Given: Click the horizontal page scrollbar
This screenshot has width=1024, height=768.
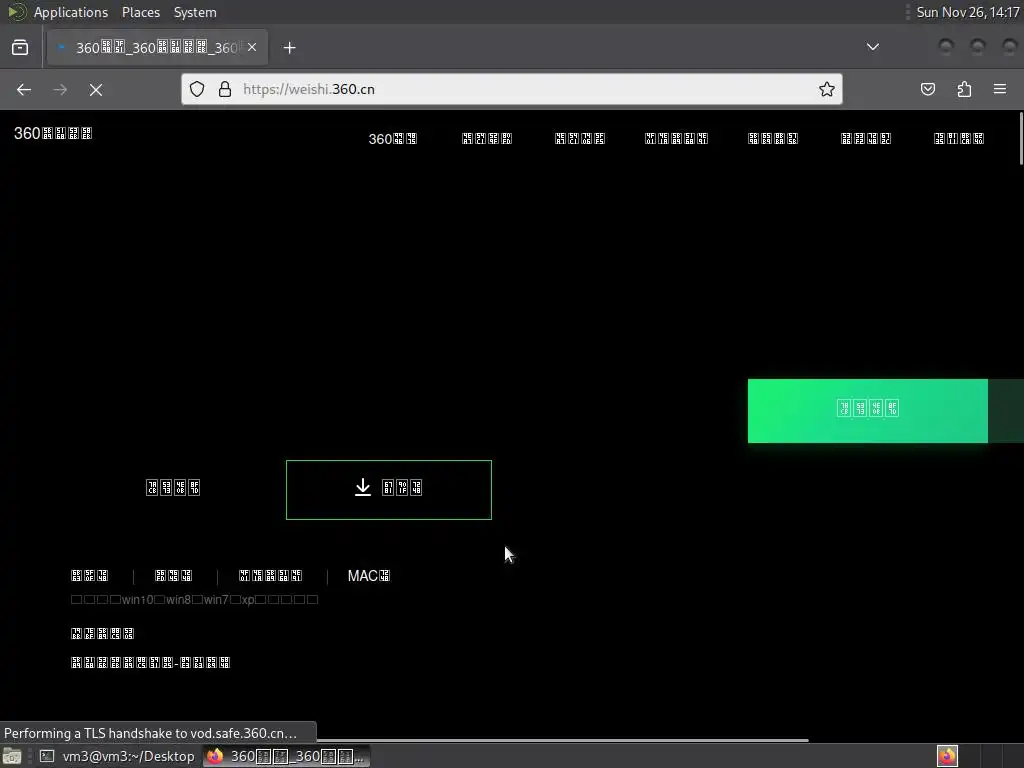Looking at the screenshot, I should click(x=562, y=740).
